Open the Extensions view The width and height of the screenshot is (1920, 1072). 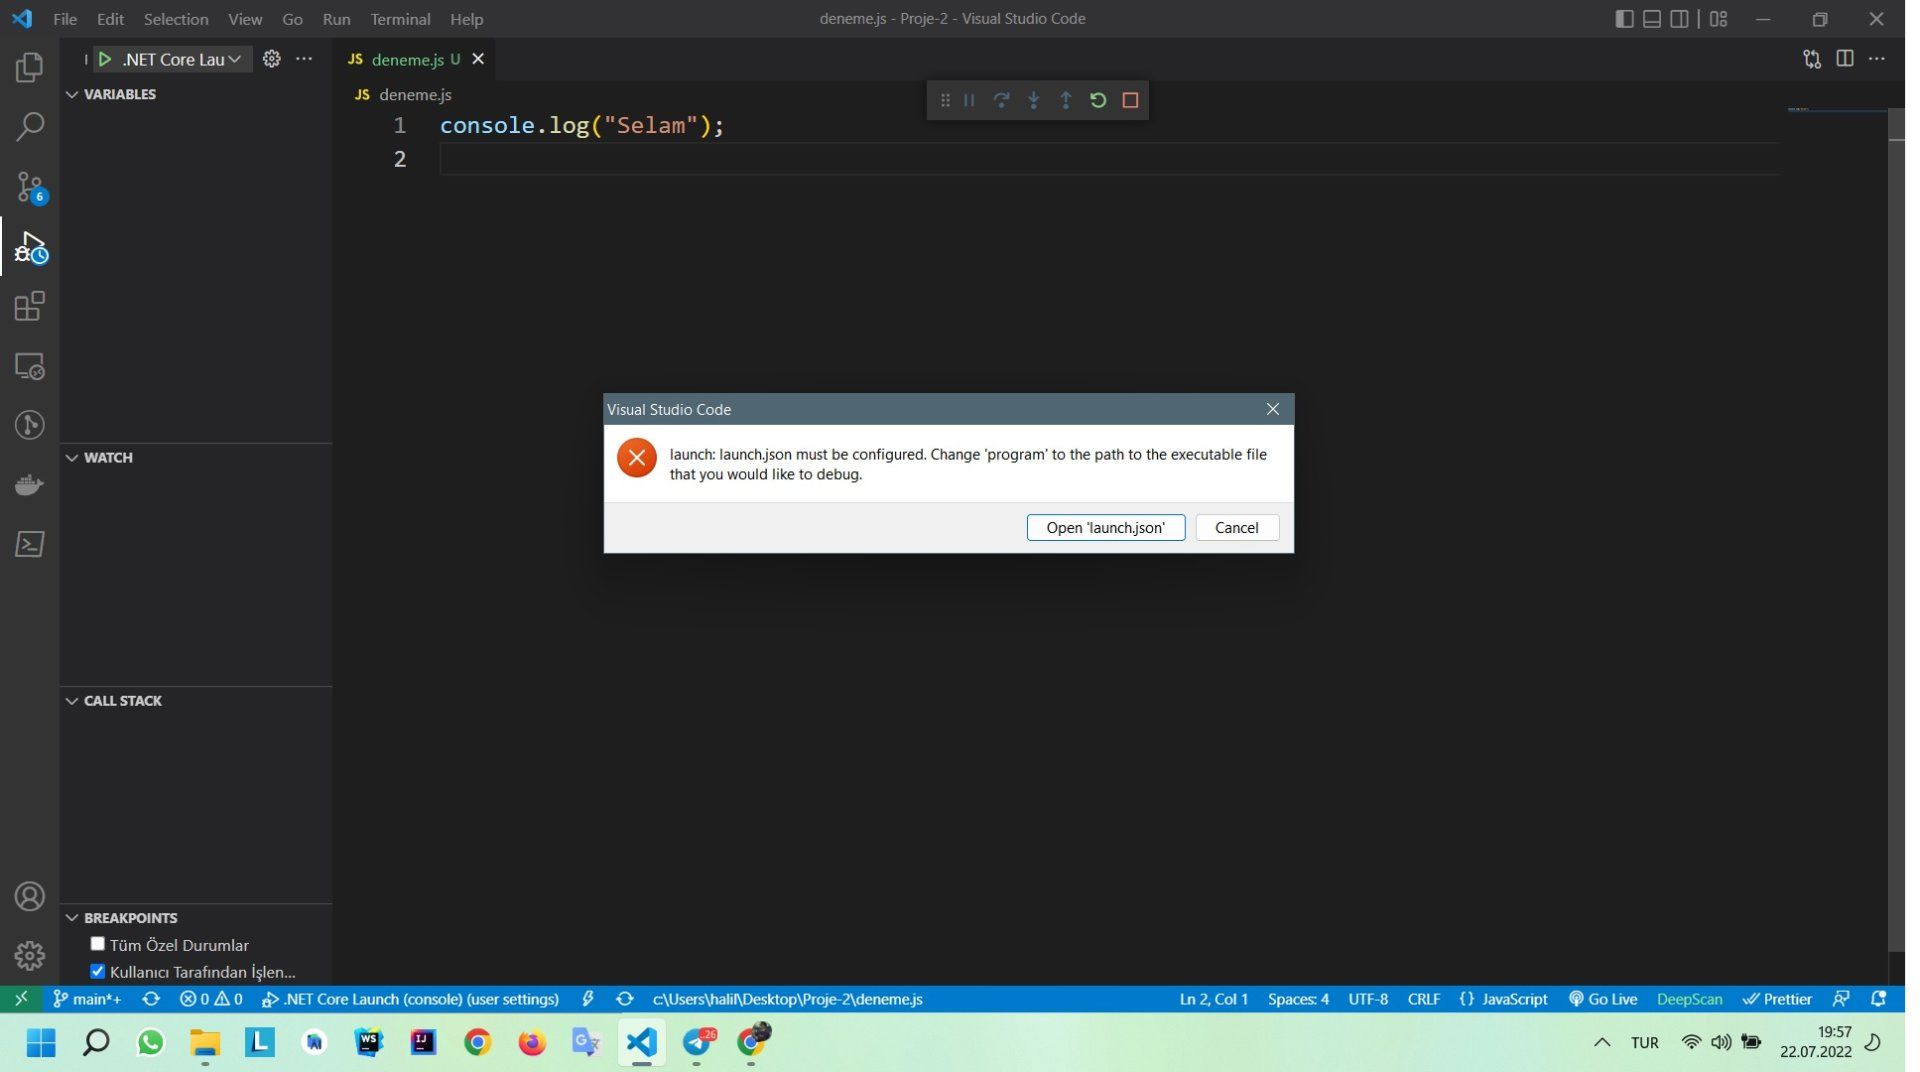click(30, 306)
